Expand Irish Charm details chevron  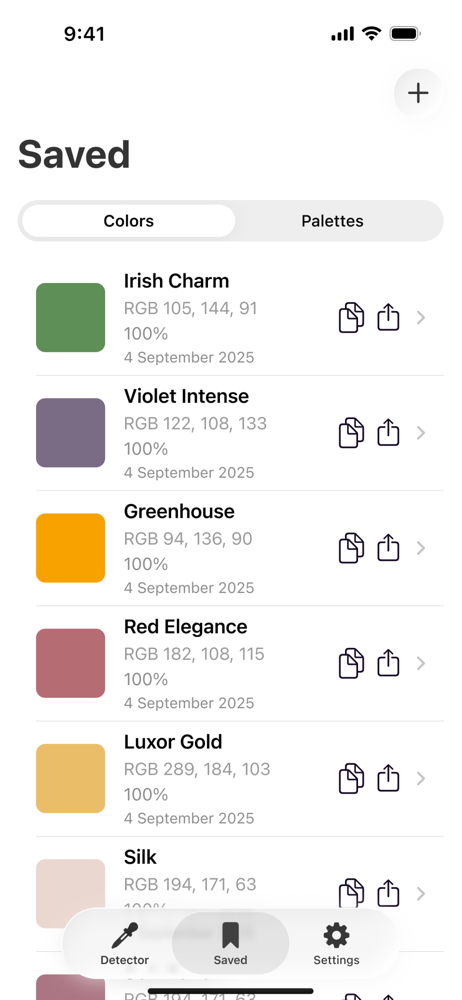[x=421, y=318]
